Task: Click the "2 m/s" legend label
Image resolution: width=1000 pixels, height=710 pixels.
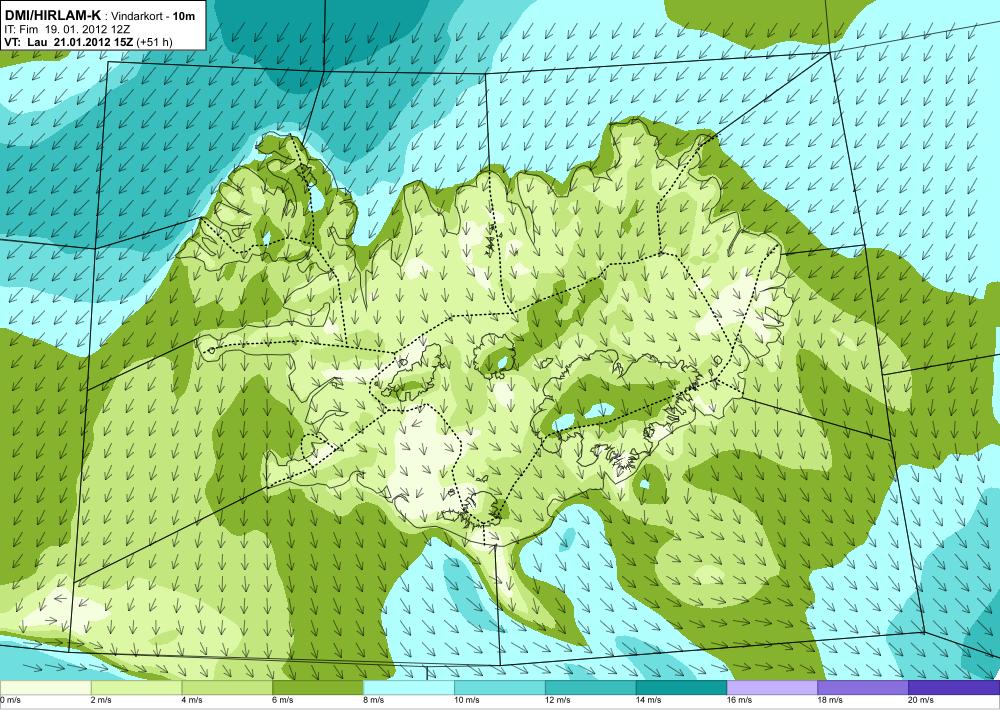Action: point(103,700)
